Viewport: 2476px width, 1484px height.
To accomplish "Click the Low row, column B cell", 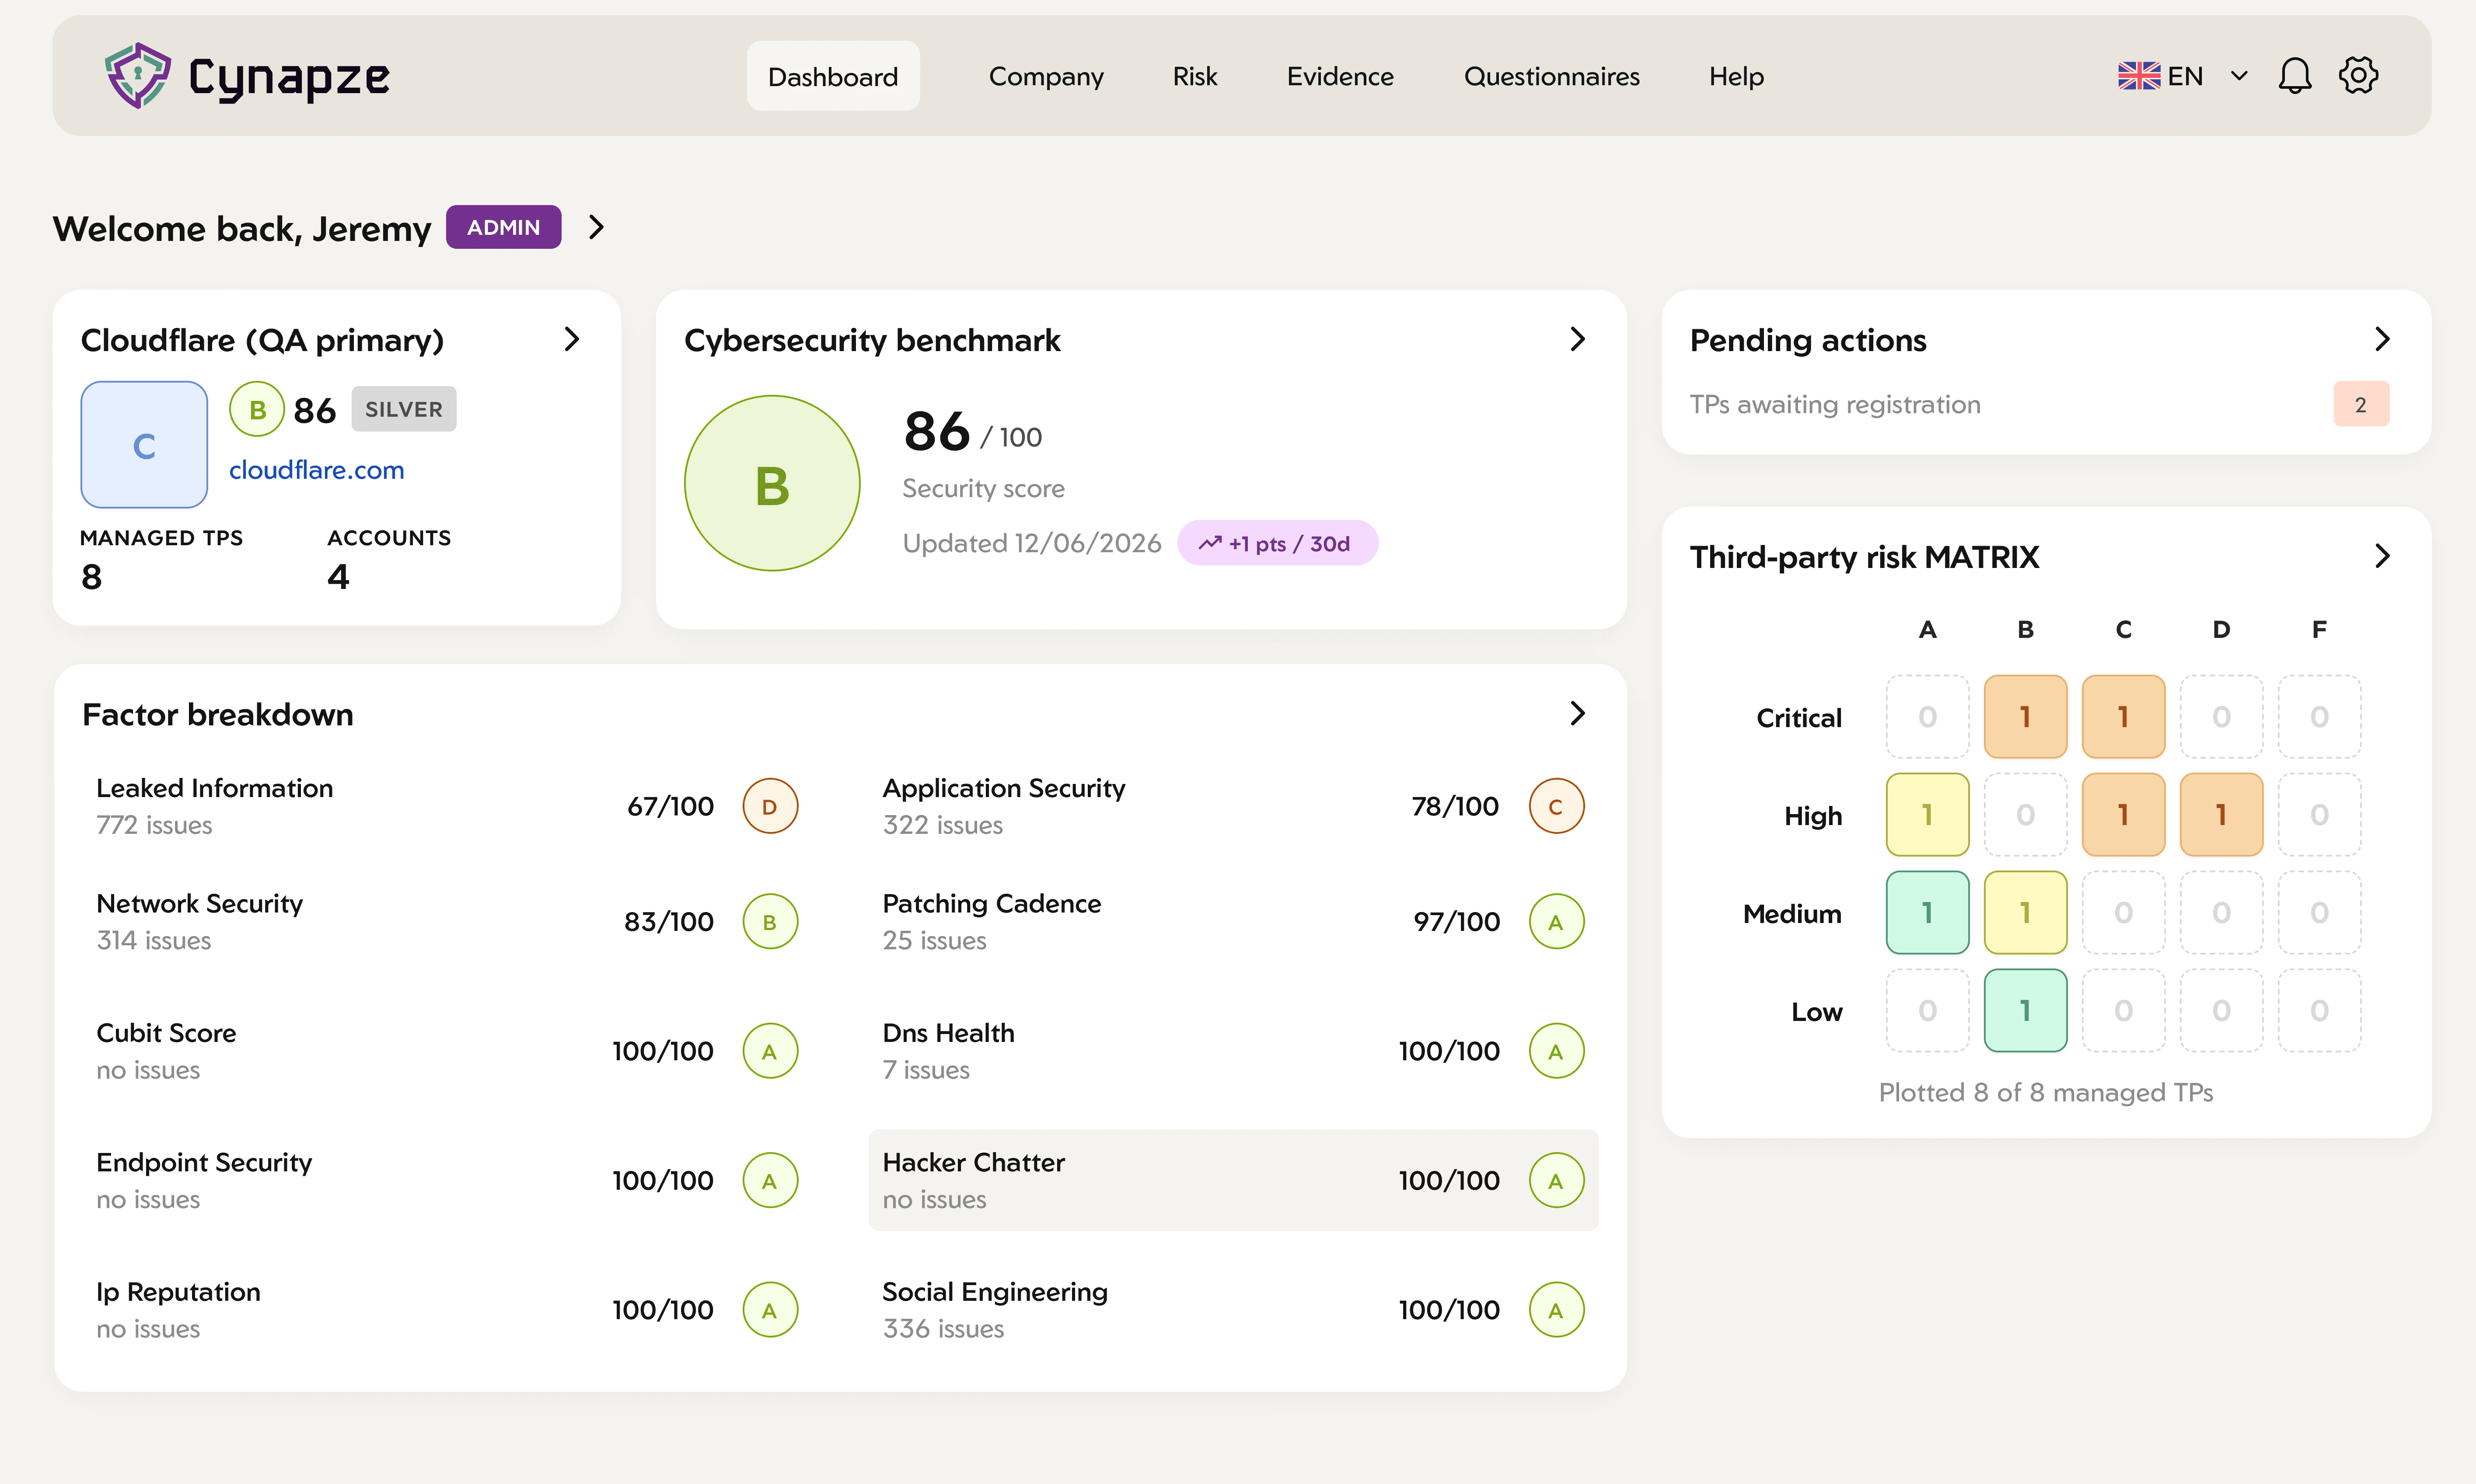I will [x=2025, y=1010].
